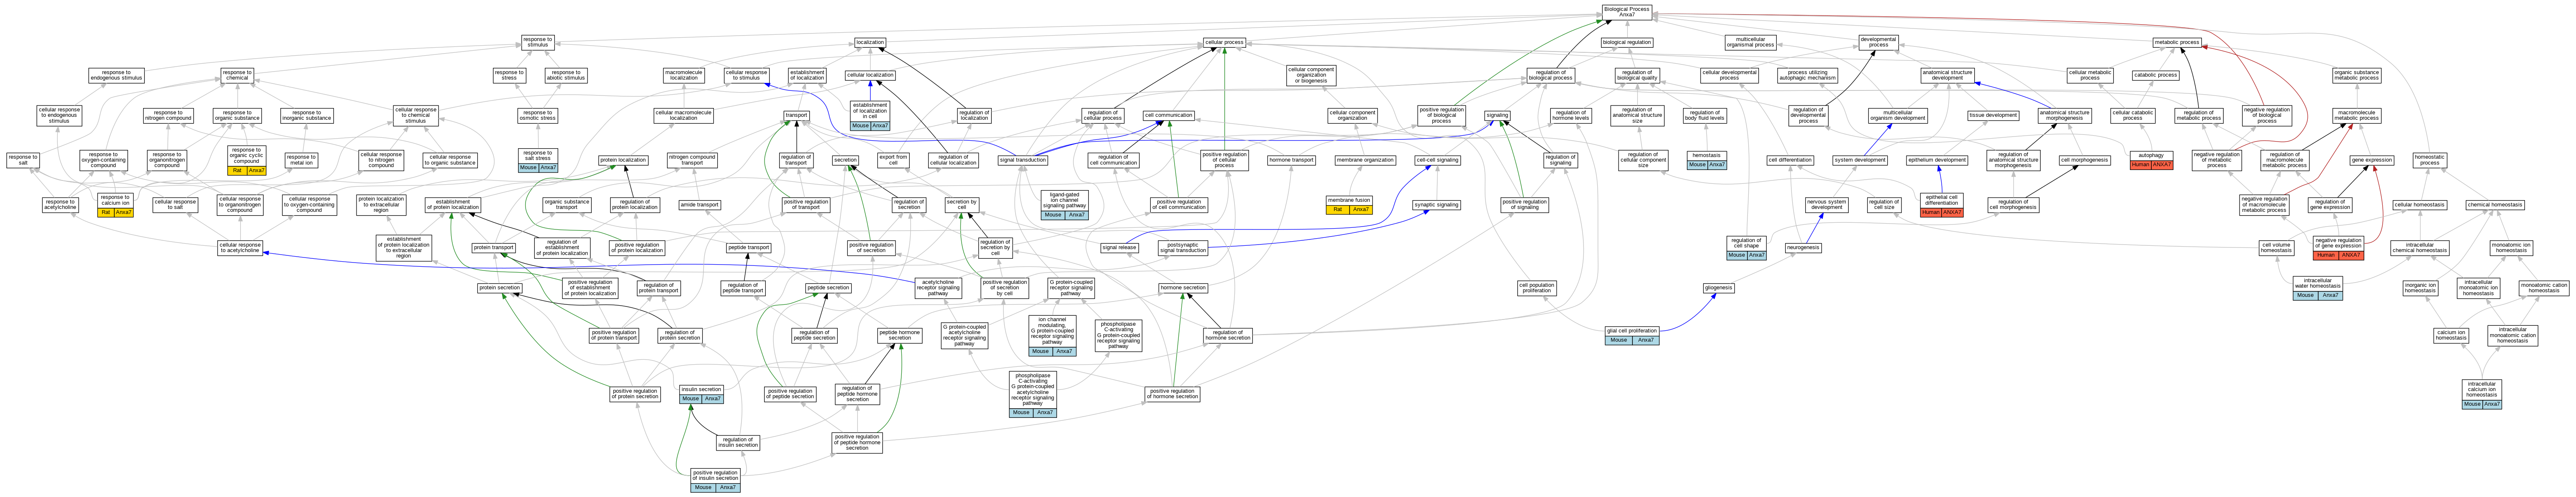Select 'cellular response to acetylcholine' node
This screenshot has width=2576, height=497.
coord(240,248)
